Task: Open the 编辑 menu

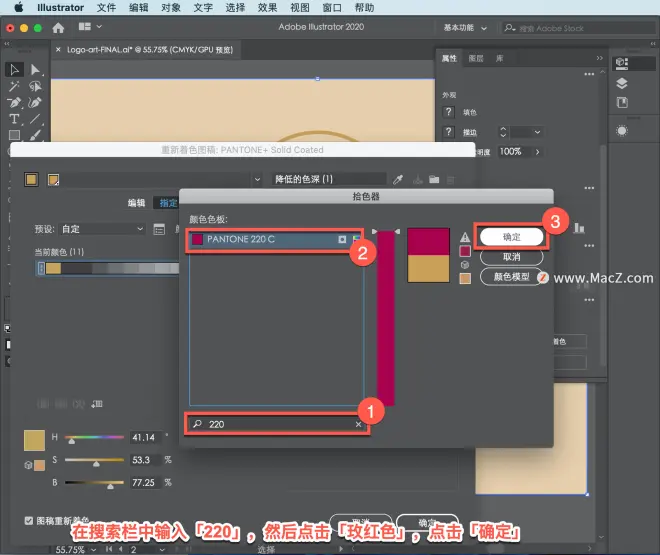Action: pyautogui.click(x=138, y=8)
